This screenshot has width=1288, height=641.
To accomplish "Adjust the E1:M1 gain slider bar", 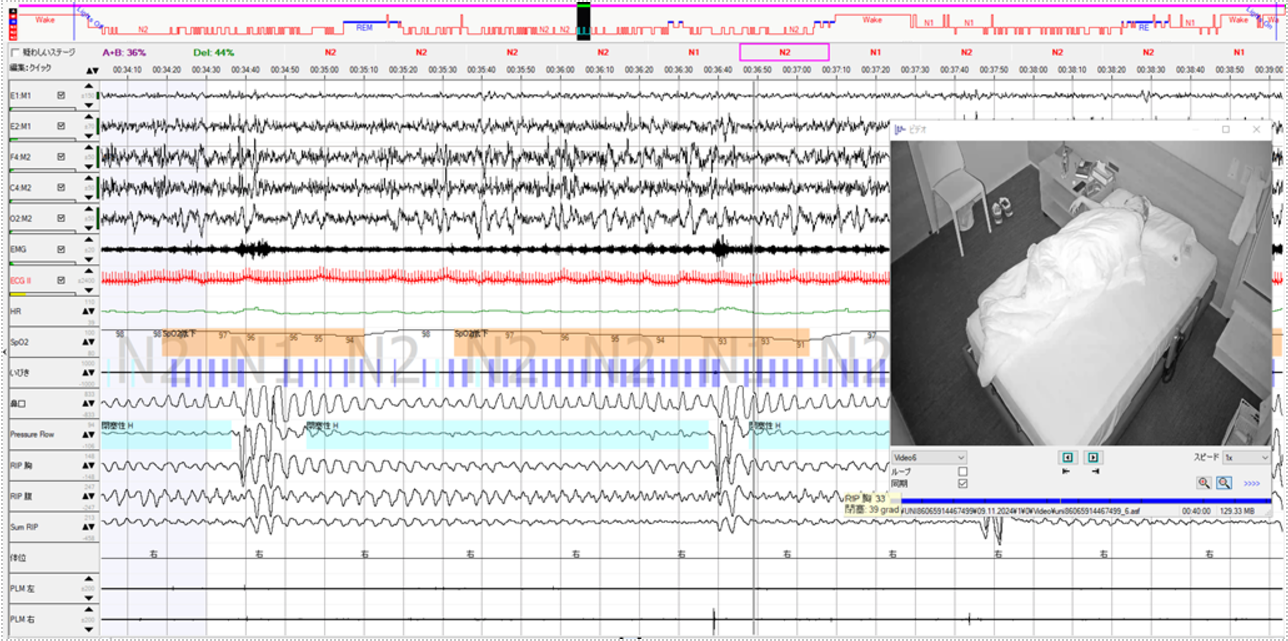I will point(42,109).
